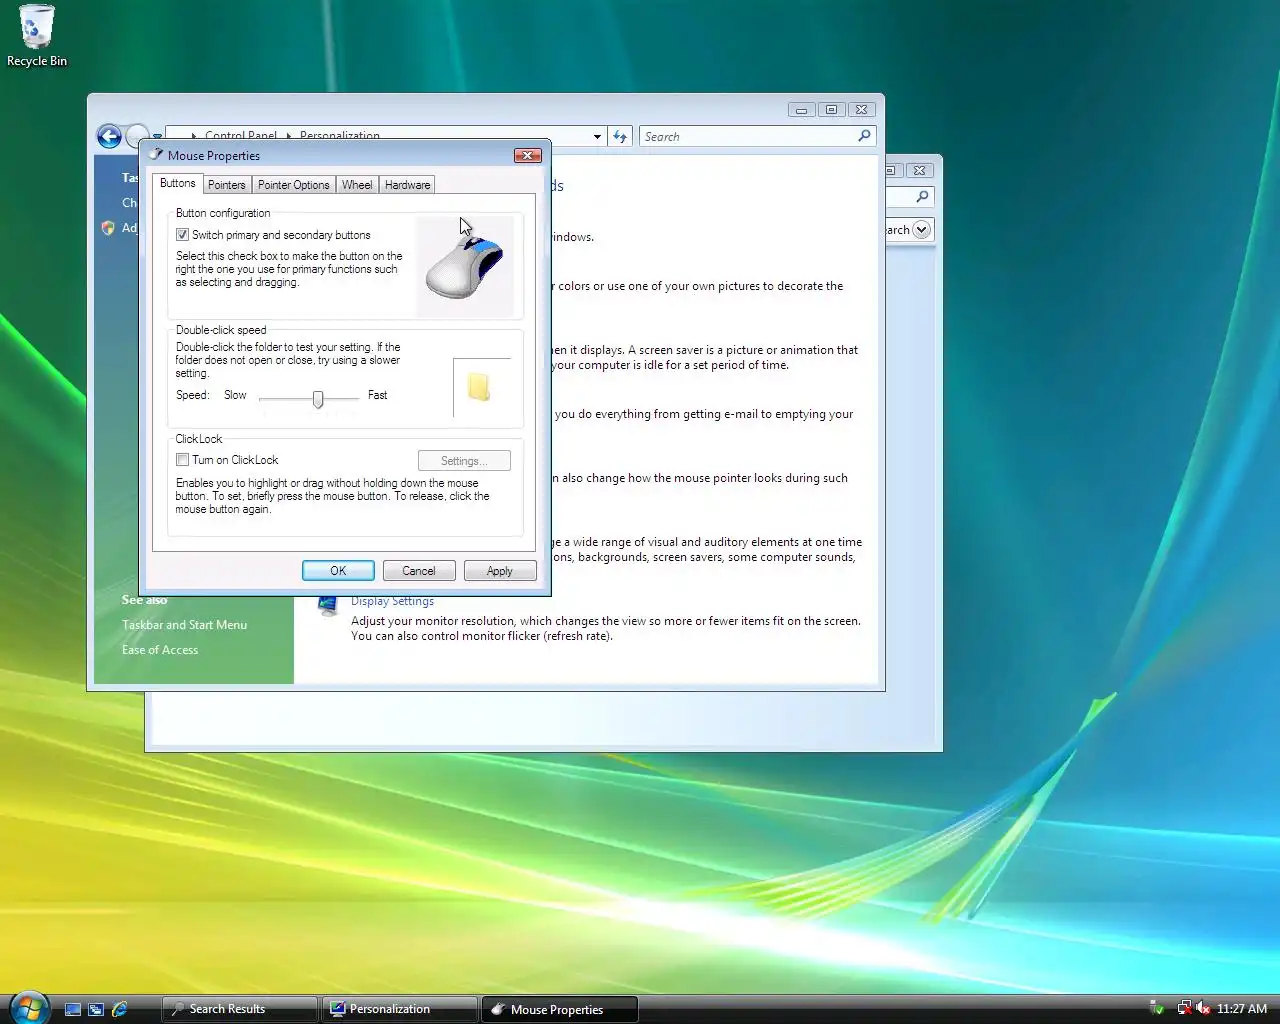1280x1024 pixels.
Task: Open the Display Settings link
Action: (392, 601)
